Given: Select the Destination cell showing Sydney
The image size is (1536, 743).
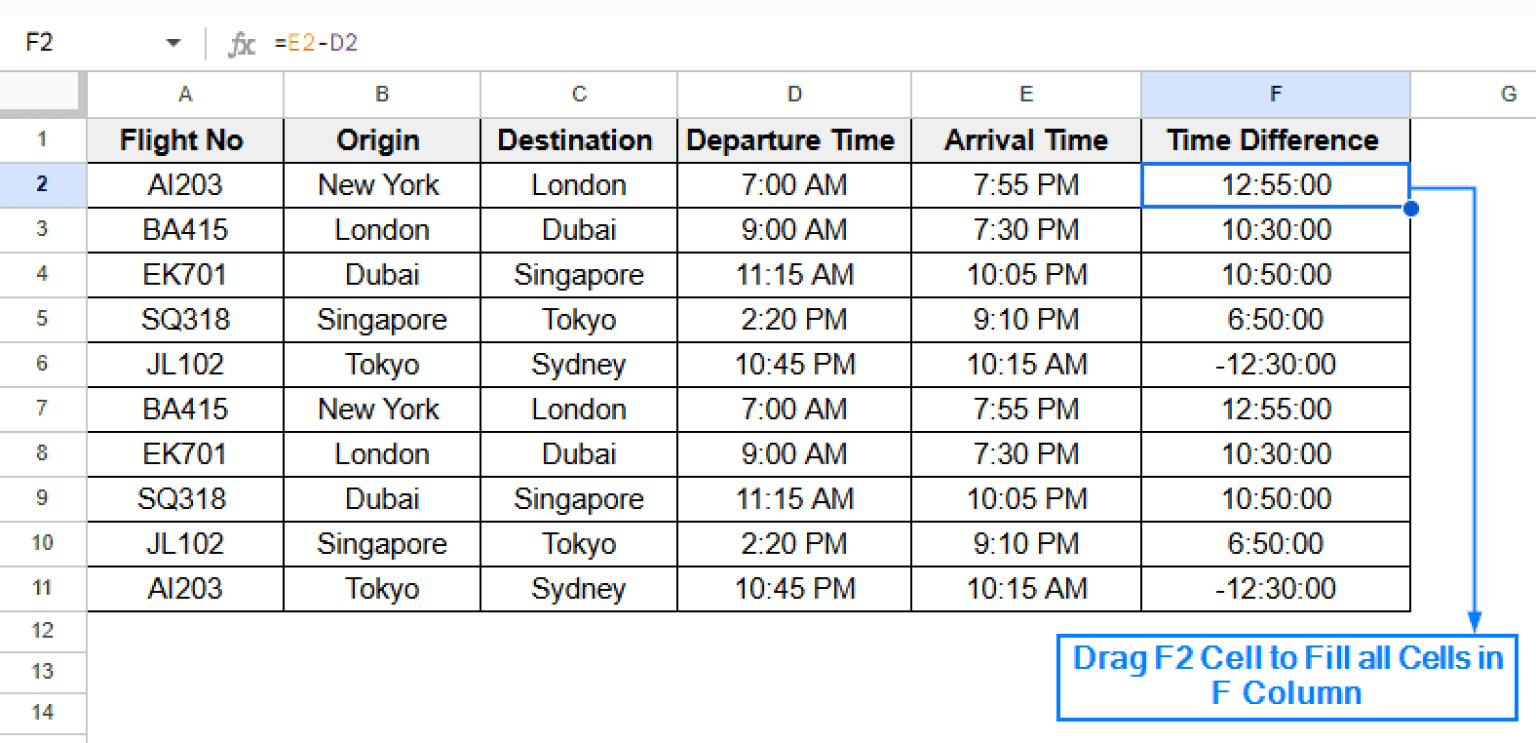Looking at the screenshot, I should [x=578, y=364].
